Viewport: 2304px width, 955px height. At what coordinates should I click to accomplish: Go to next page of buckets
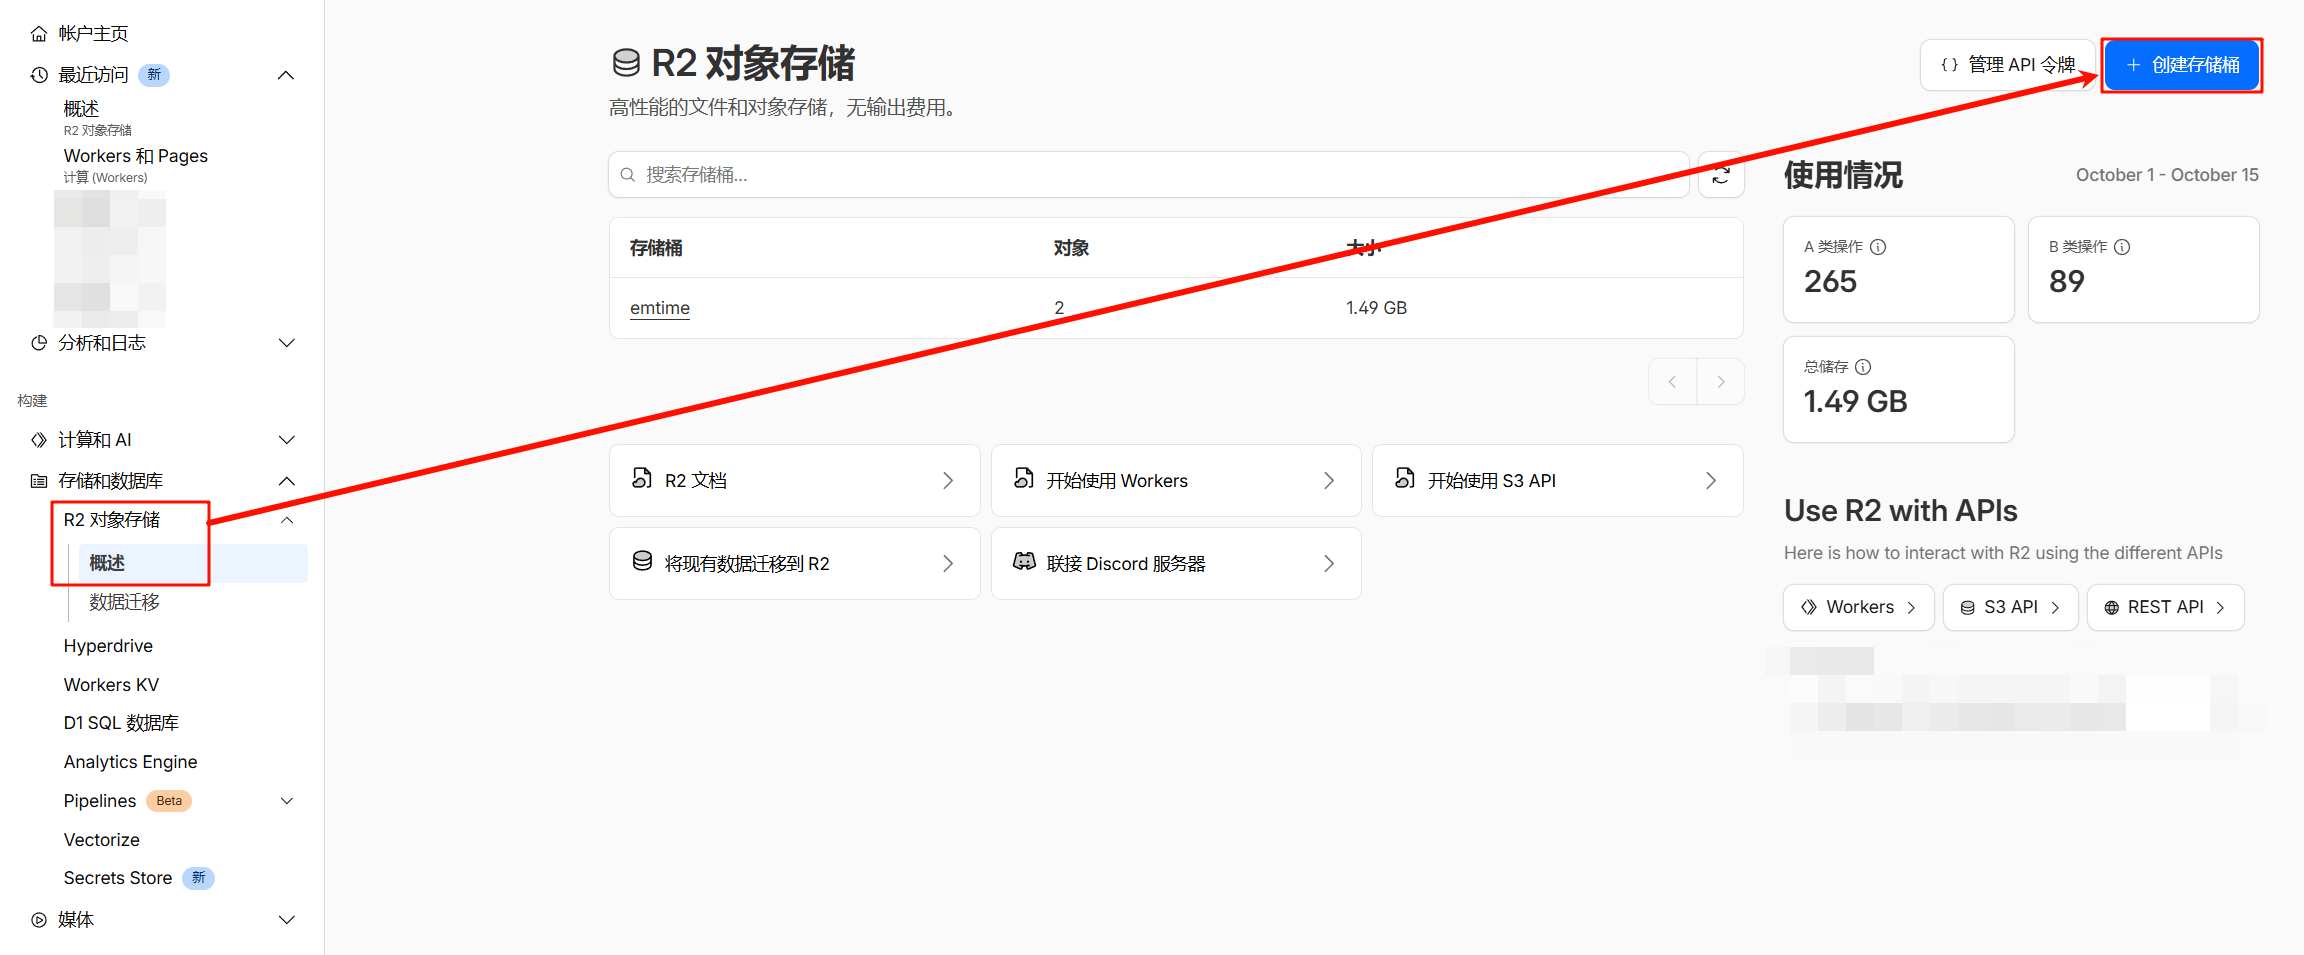[x=1720, y=382]
